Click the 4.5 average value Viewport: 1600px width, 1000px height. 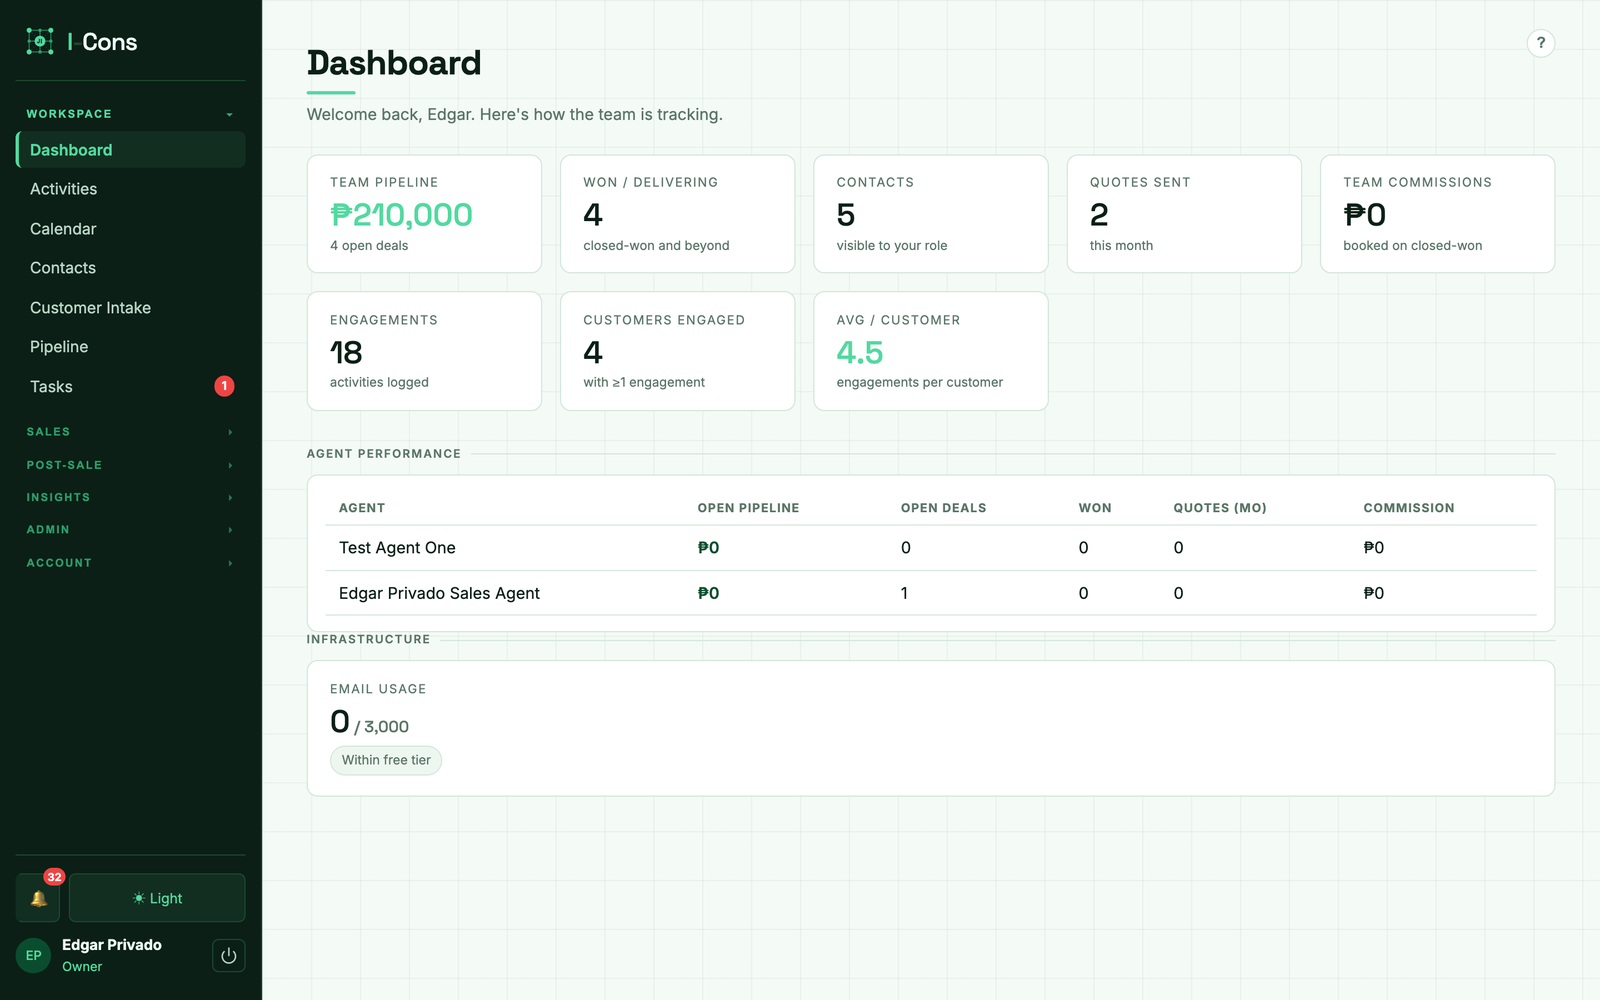tap(860, 352)
